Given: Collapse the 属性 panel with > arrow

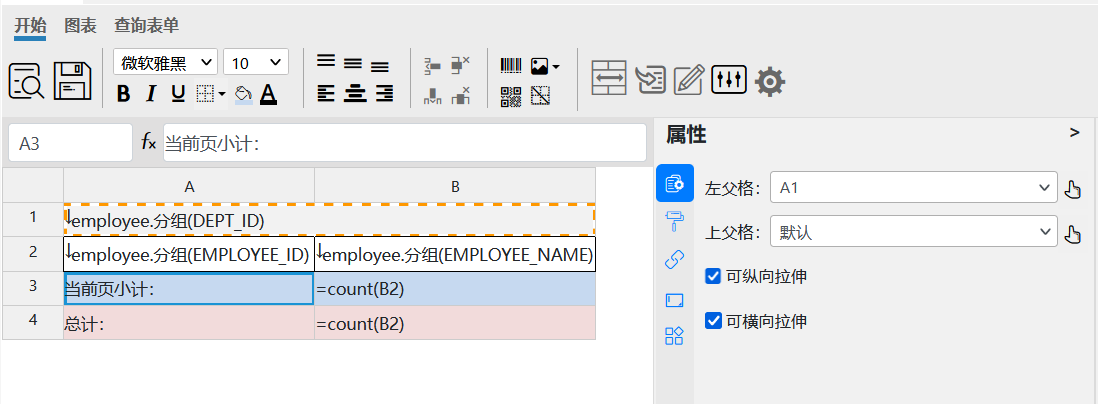Looking at the screenshot, I should (x=1075, y=132).
